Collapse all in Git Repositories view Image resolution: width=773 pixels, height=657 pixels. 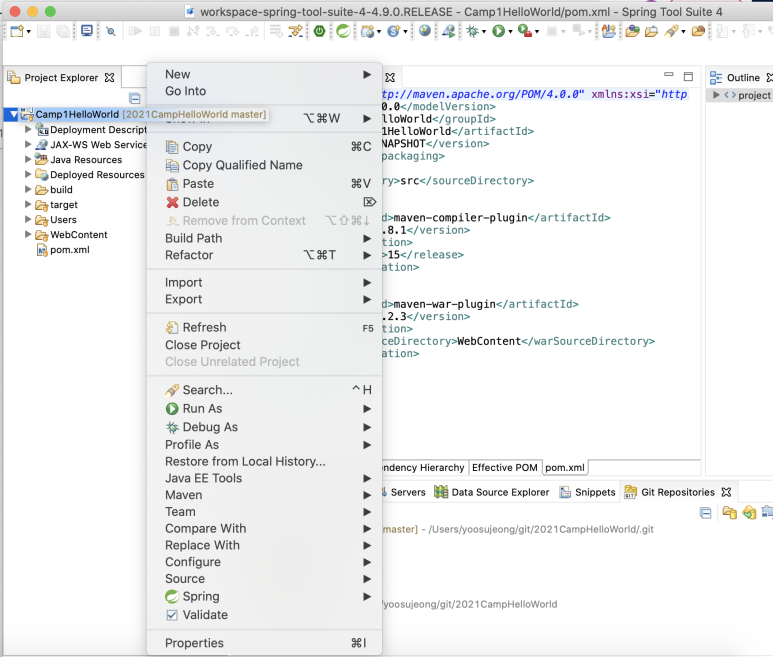pyautogui.click(x=705, y=513)
